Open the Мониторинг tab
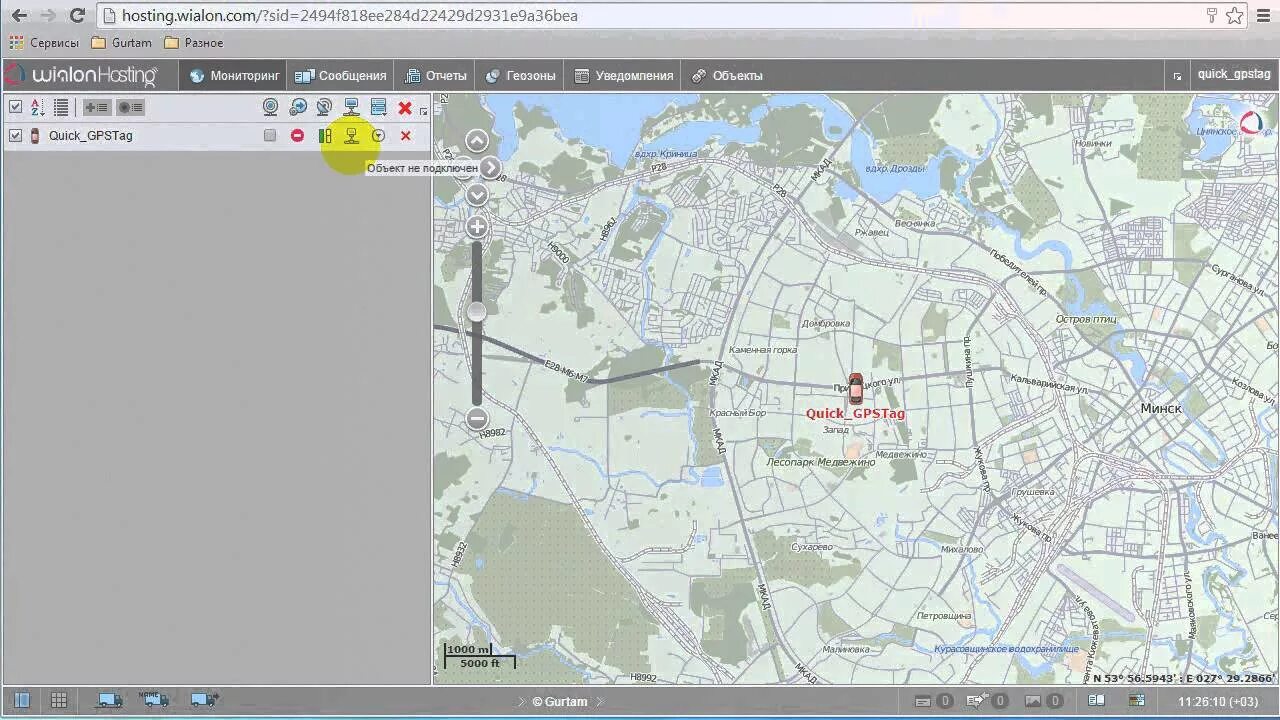1280x720 pixels. pos(234,75)
